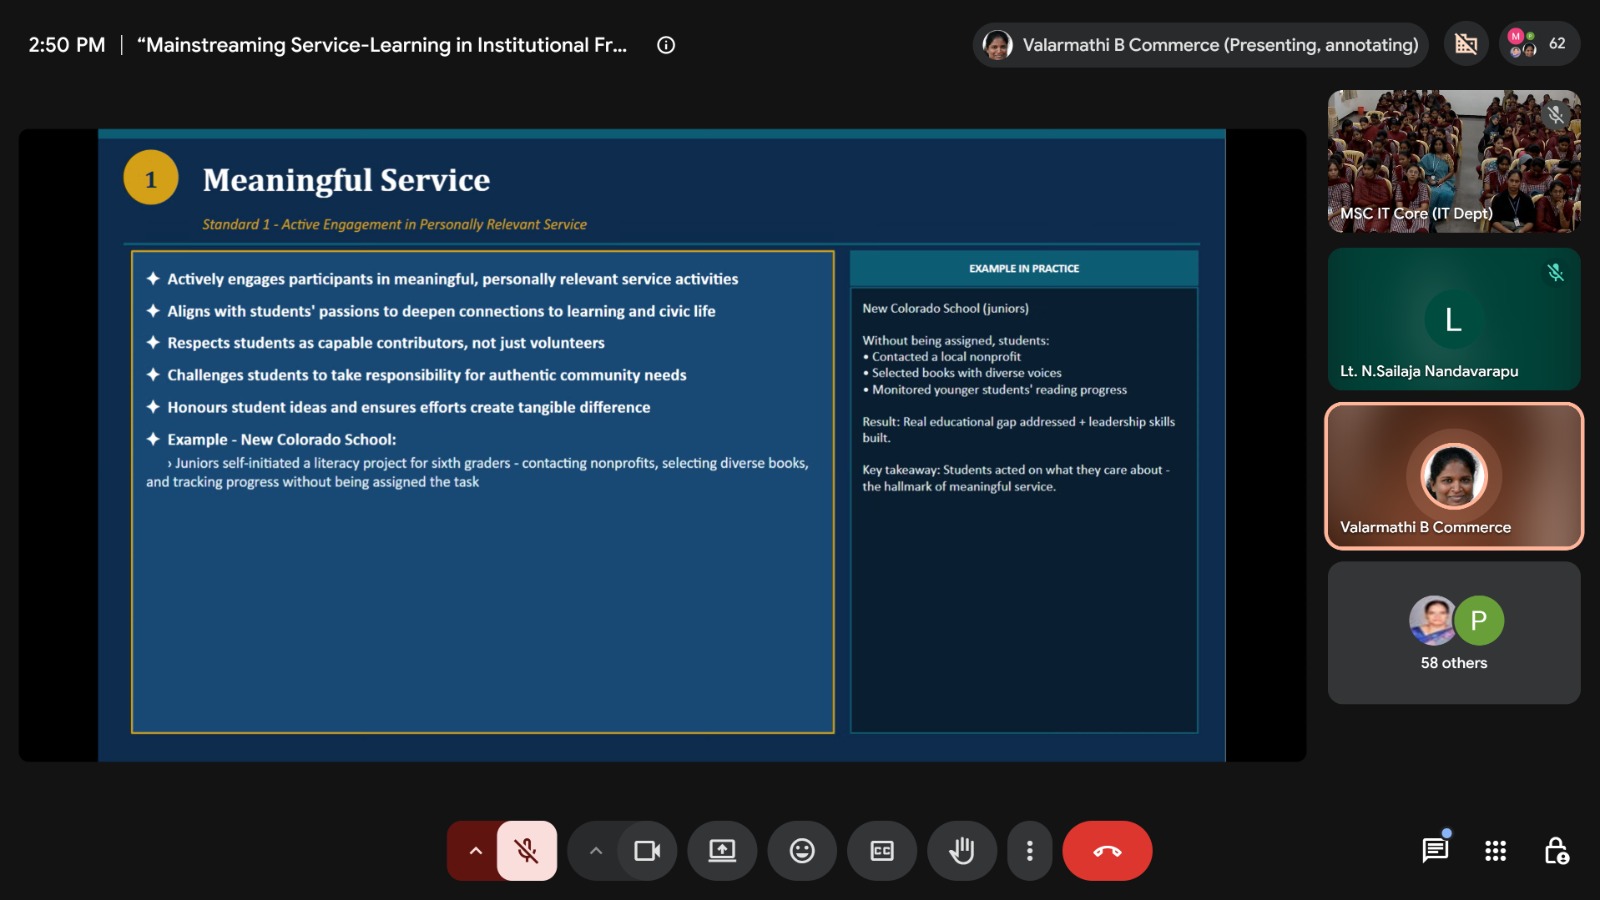The height and width of the screenshot is (900, 1600).
Task: Leave the call
Action: [1107, 851]
